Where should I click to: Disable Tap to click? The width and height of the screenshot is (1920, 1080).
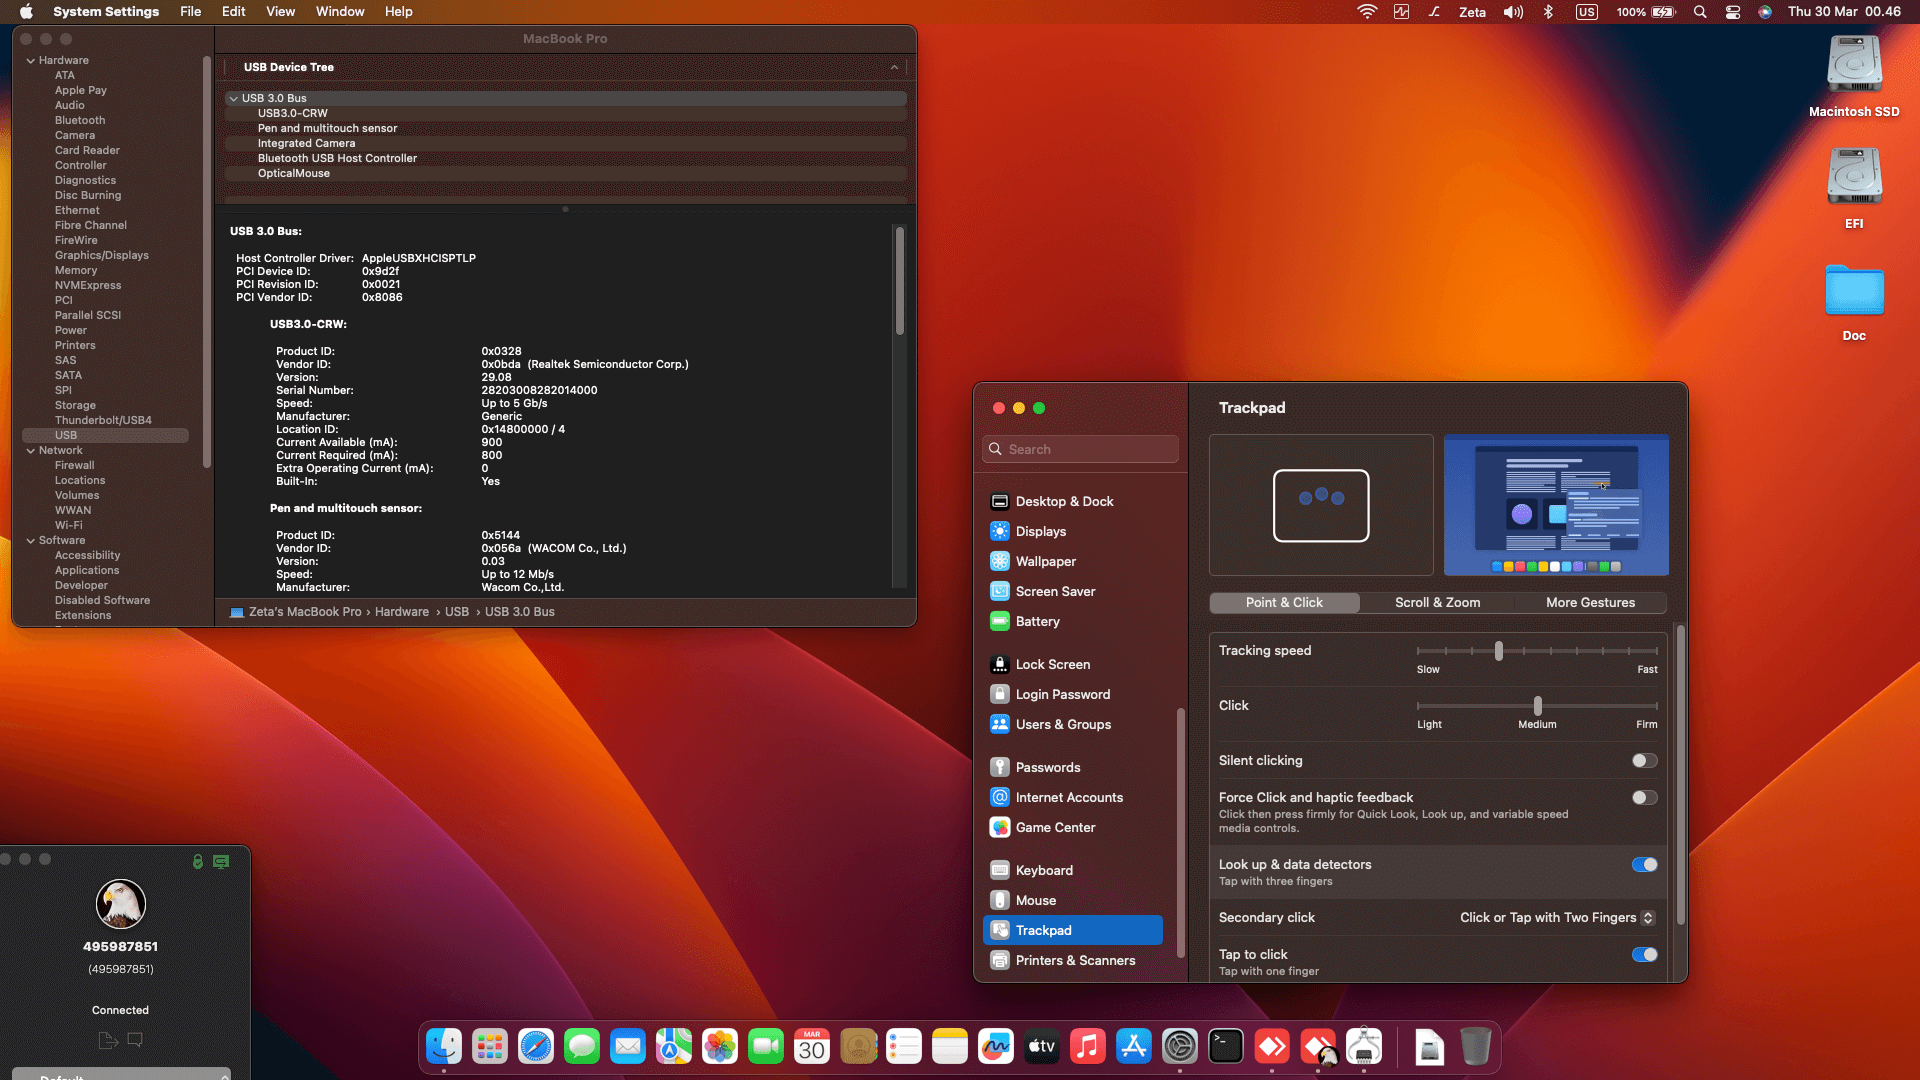tap(1645, 955)
